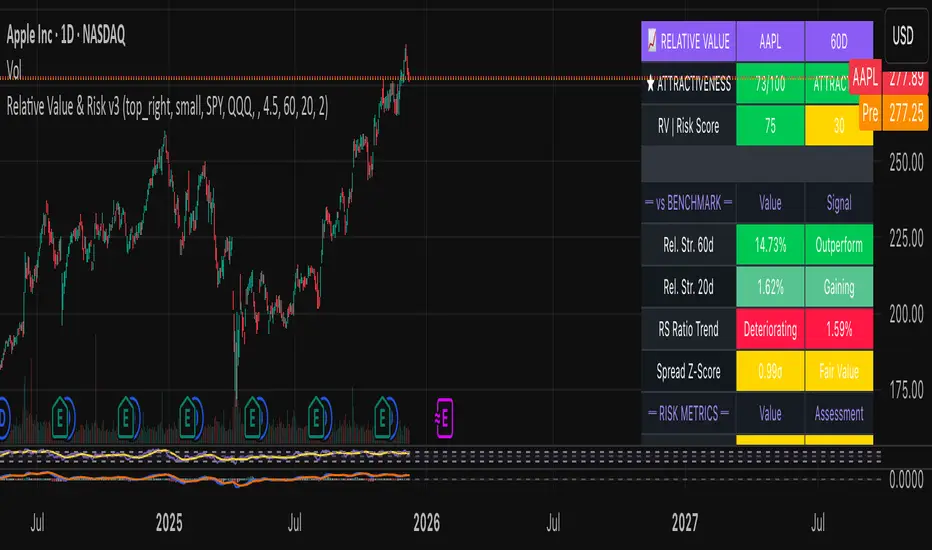Viewport: 932px width, 550px height.
Task: Click the Jul label after 2027
Action: (x=818, y=523)
